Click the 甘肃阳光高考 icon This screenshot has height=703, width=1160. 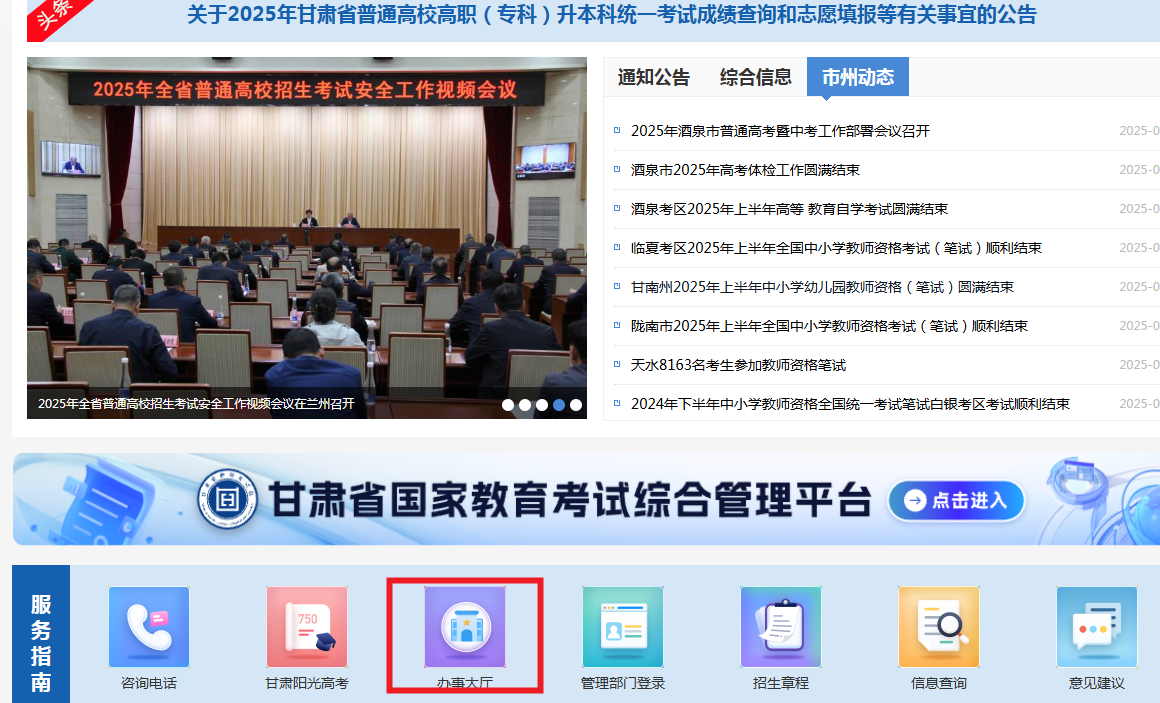[x=306, y=627]
